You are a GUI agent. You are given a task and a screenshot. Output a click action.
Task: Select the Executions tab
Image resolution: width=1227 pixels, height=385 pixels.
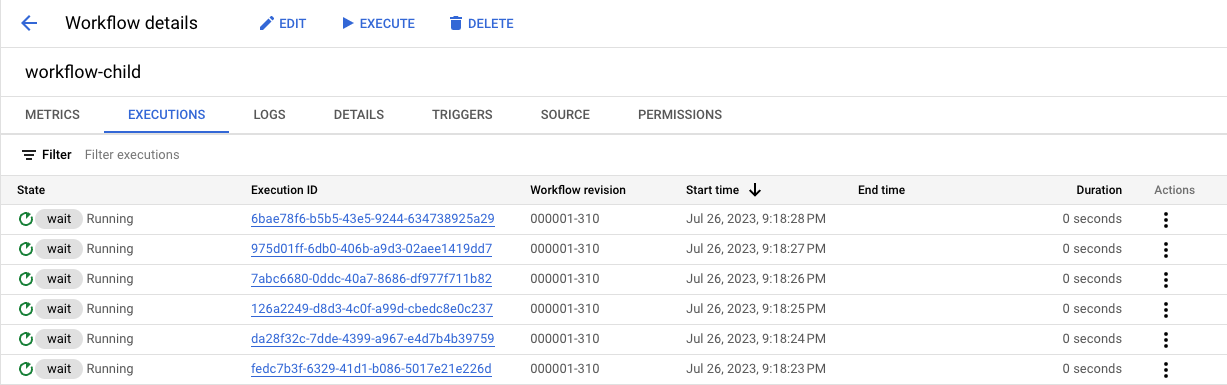167,115
